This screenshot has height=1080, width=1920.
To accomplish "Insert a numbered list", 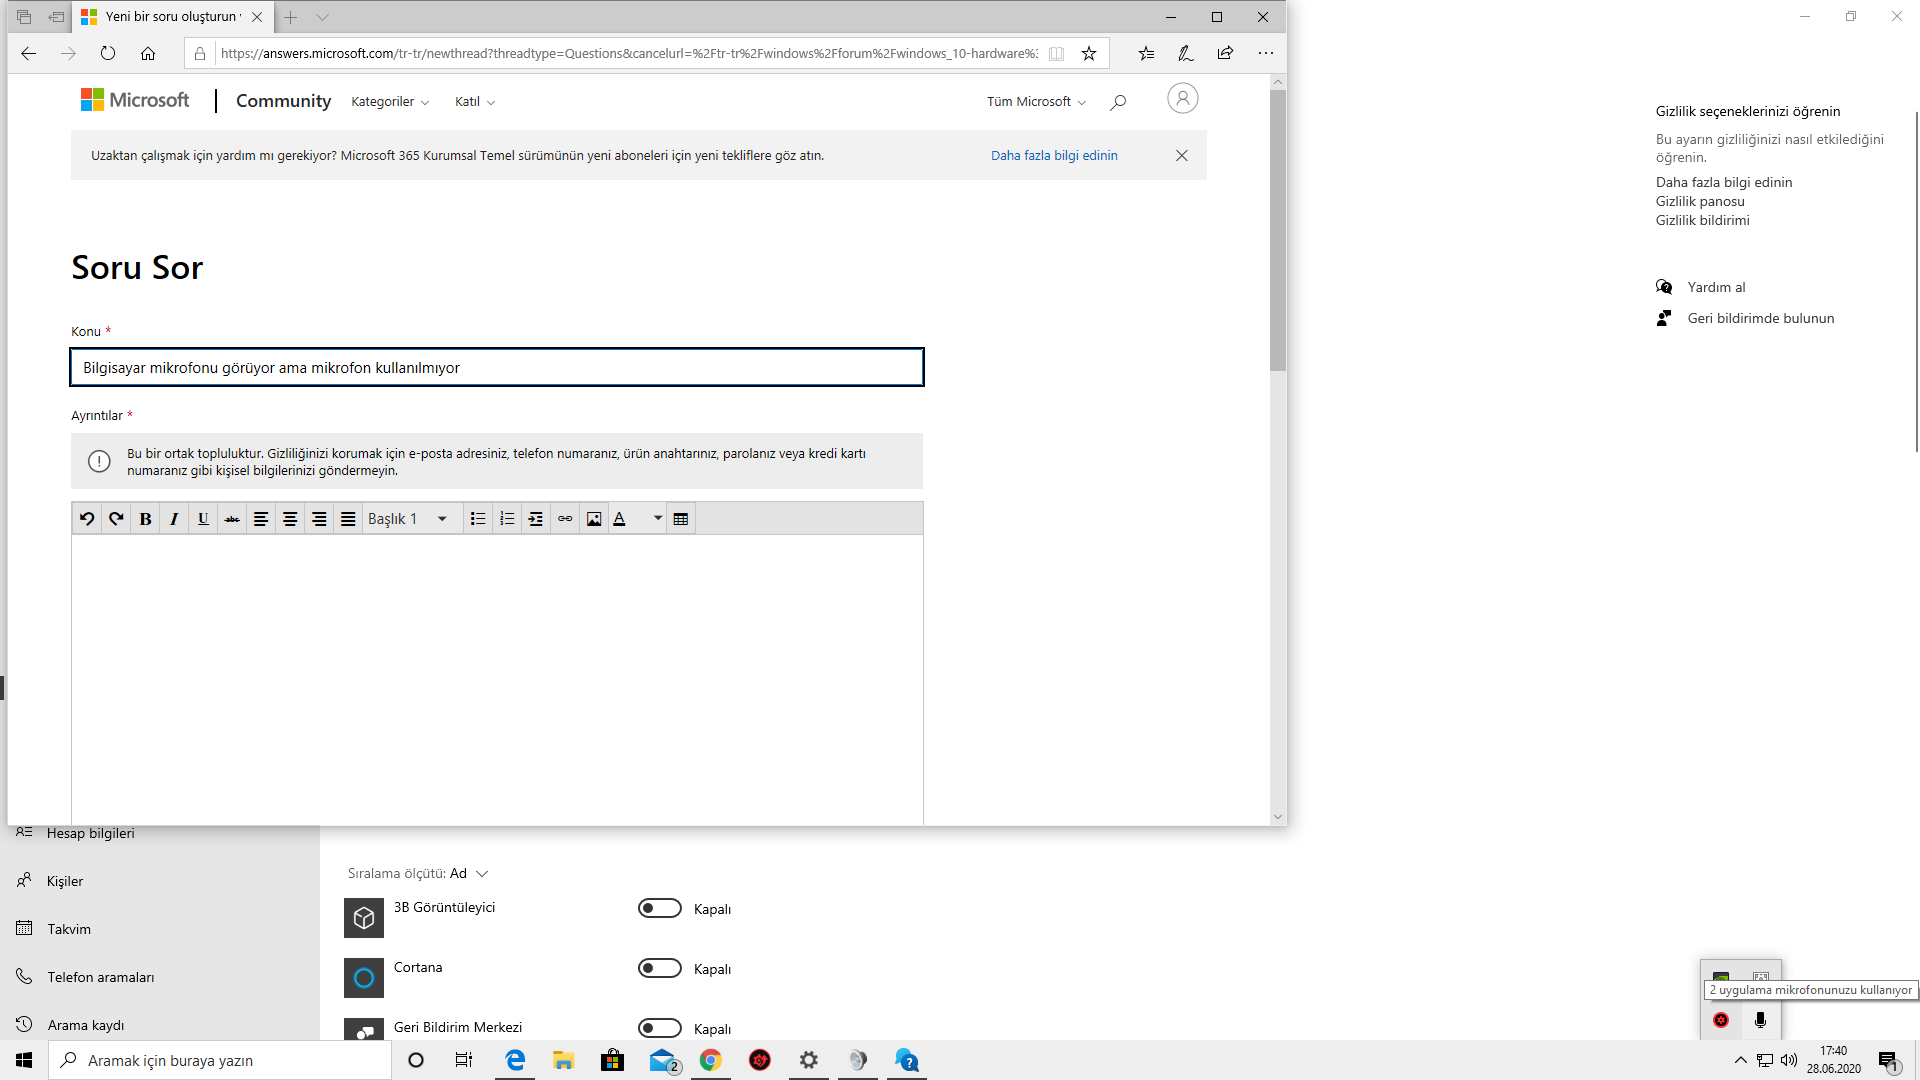I will tap(507, 519).
